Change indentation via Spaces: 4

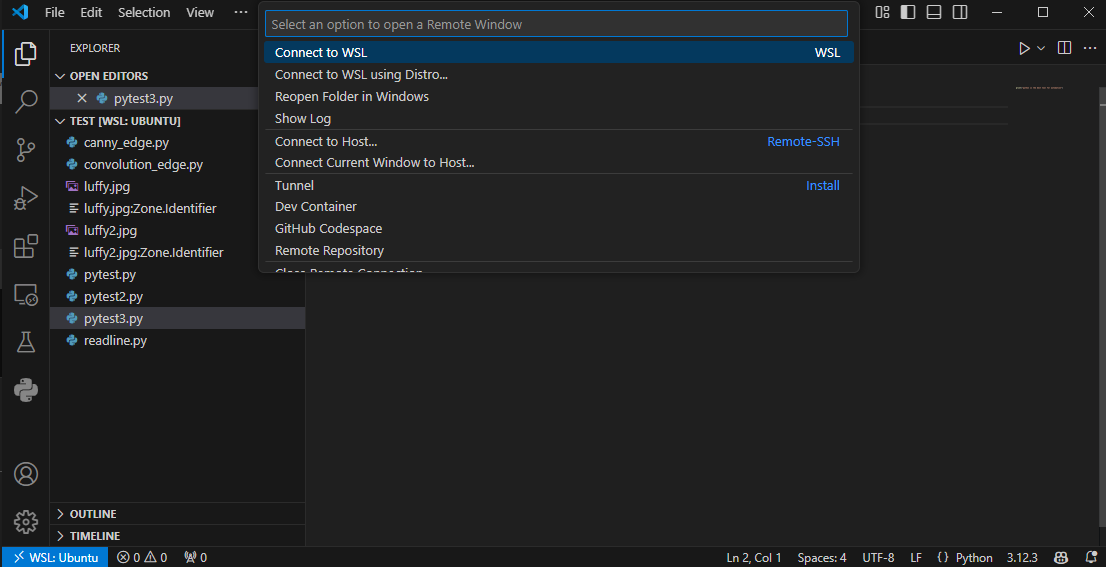(x=822, y=557)
